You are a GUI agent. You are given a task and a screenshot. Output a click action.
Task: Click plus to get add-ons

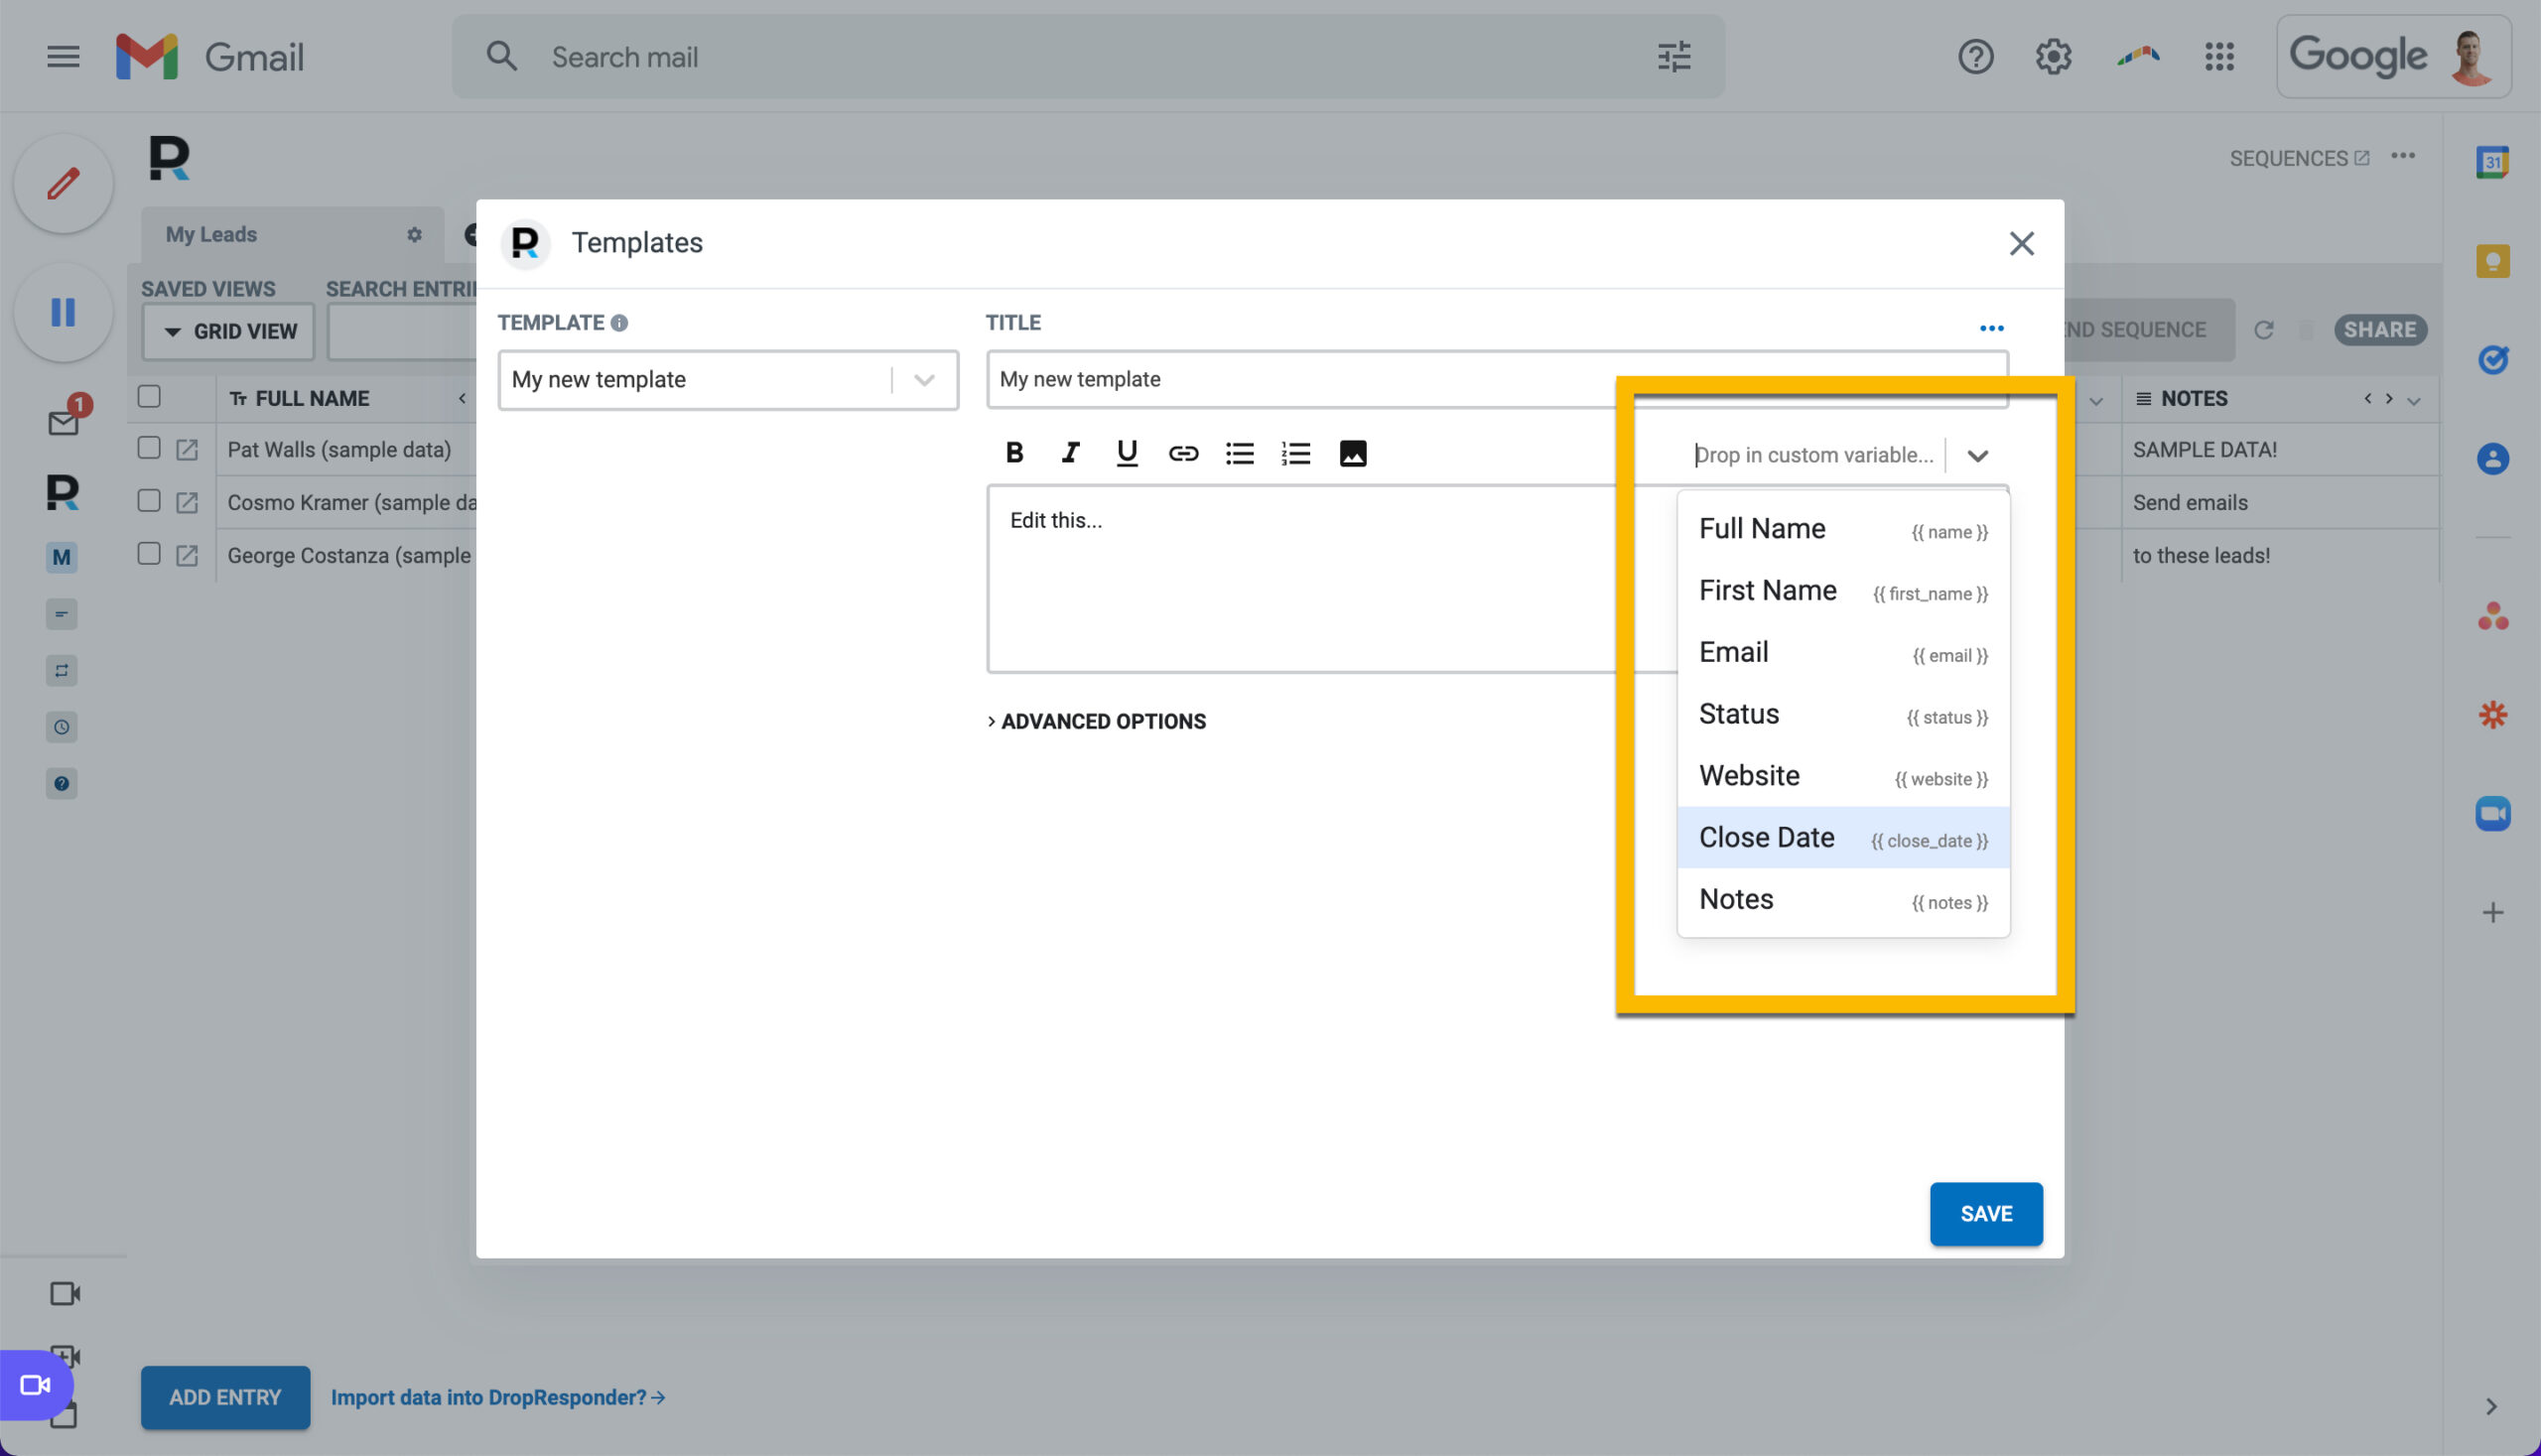pos(2492,912)
